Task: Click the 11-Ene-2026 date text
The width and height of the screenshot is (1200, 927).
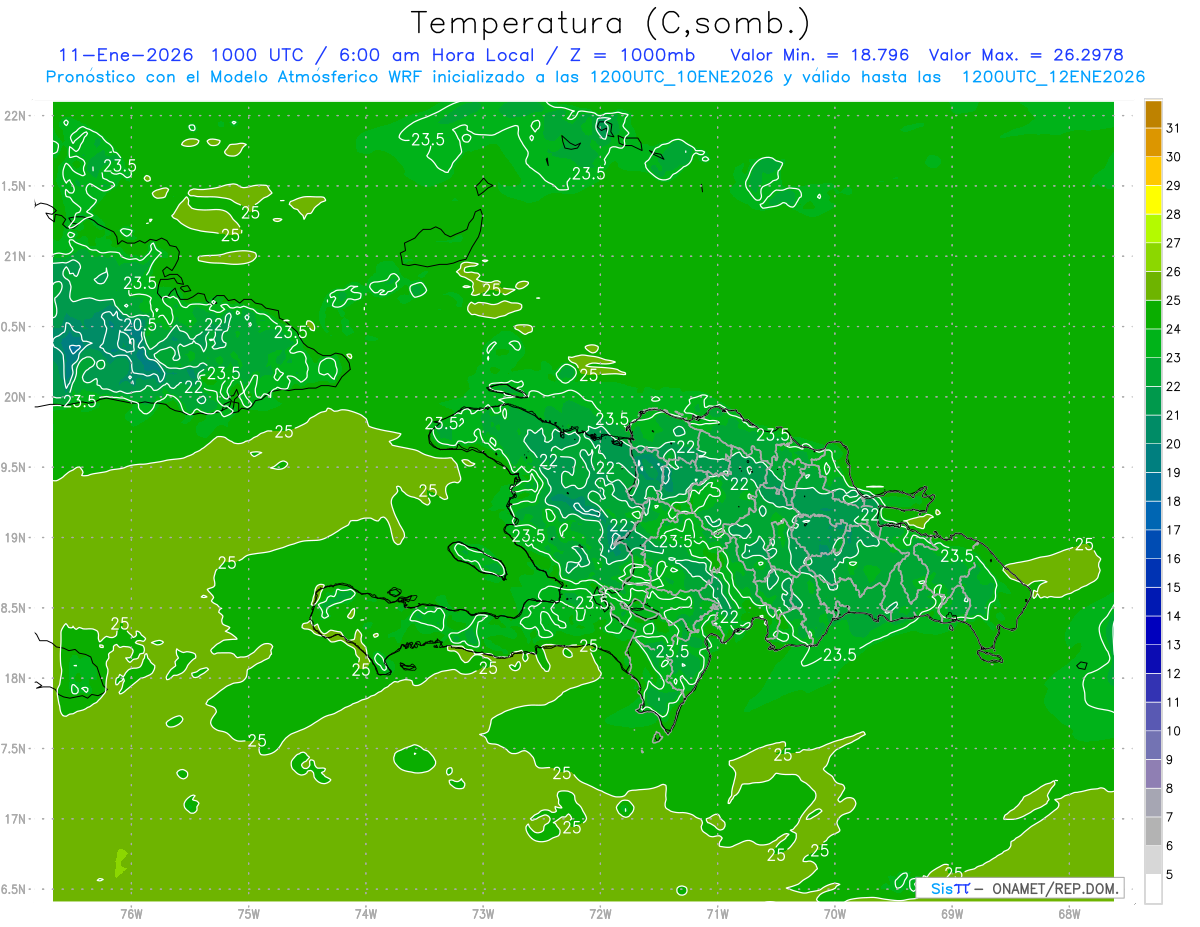Action: (x=126, y=55)
